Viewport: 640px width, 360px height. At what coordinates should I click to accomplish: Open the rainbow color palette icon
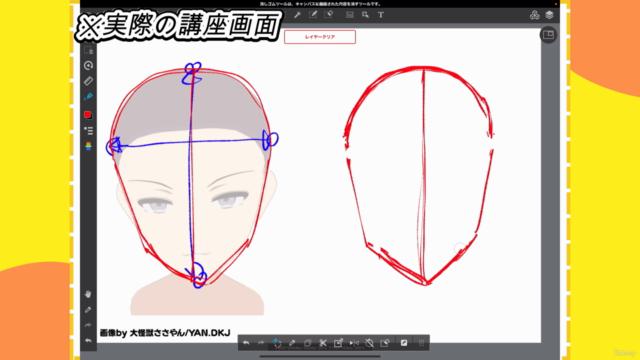(x=88, y=146)
